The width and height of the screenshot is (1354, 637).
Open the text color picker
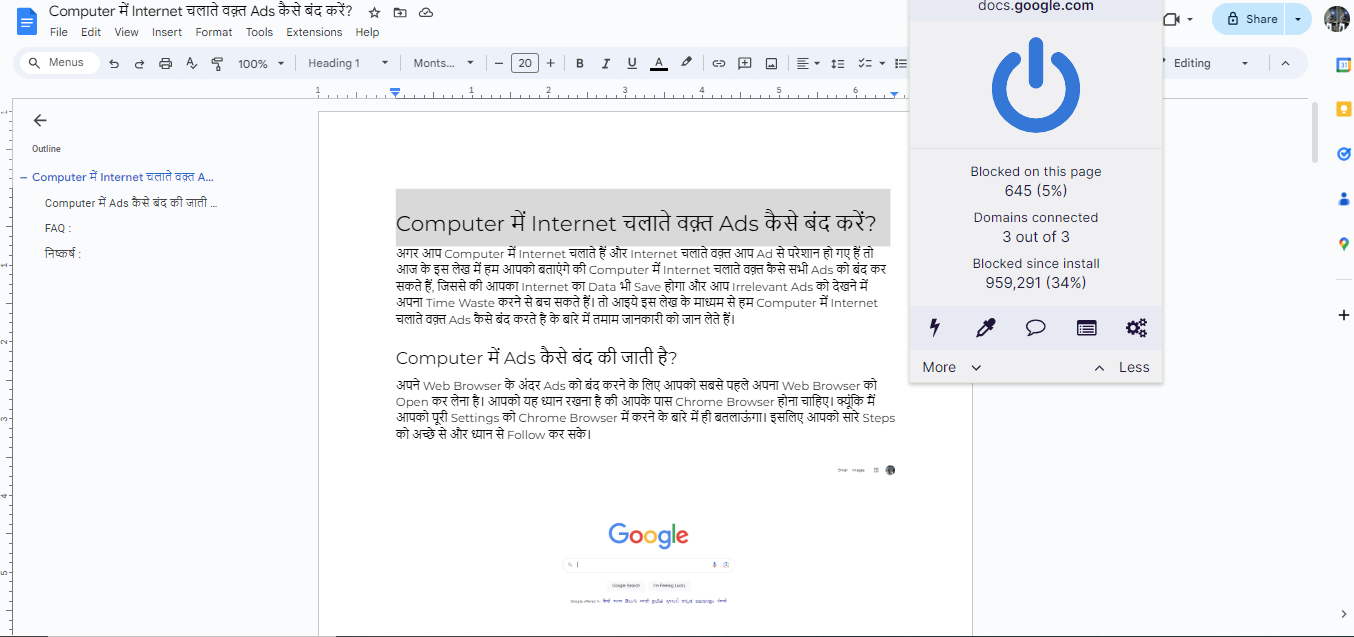658,63
